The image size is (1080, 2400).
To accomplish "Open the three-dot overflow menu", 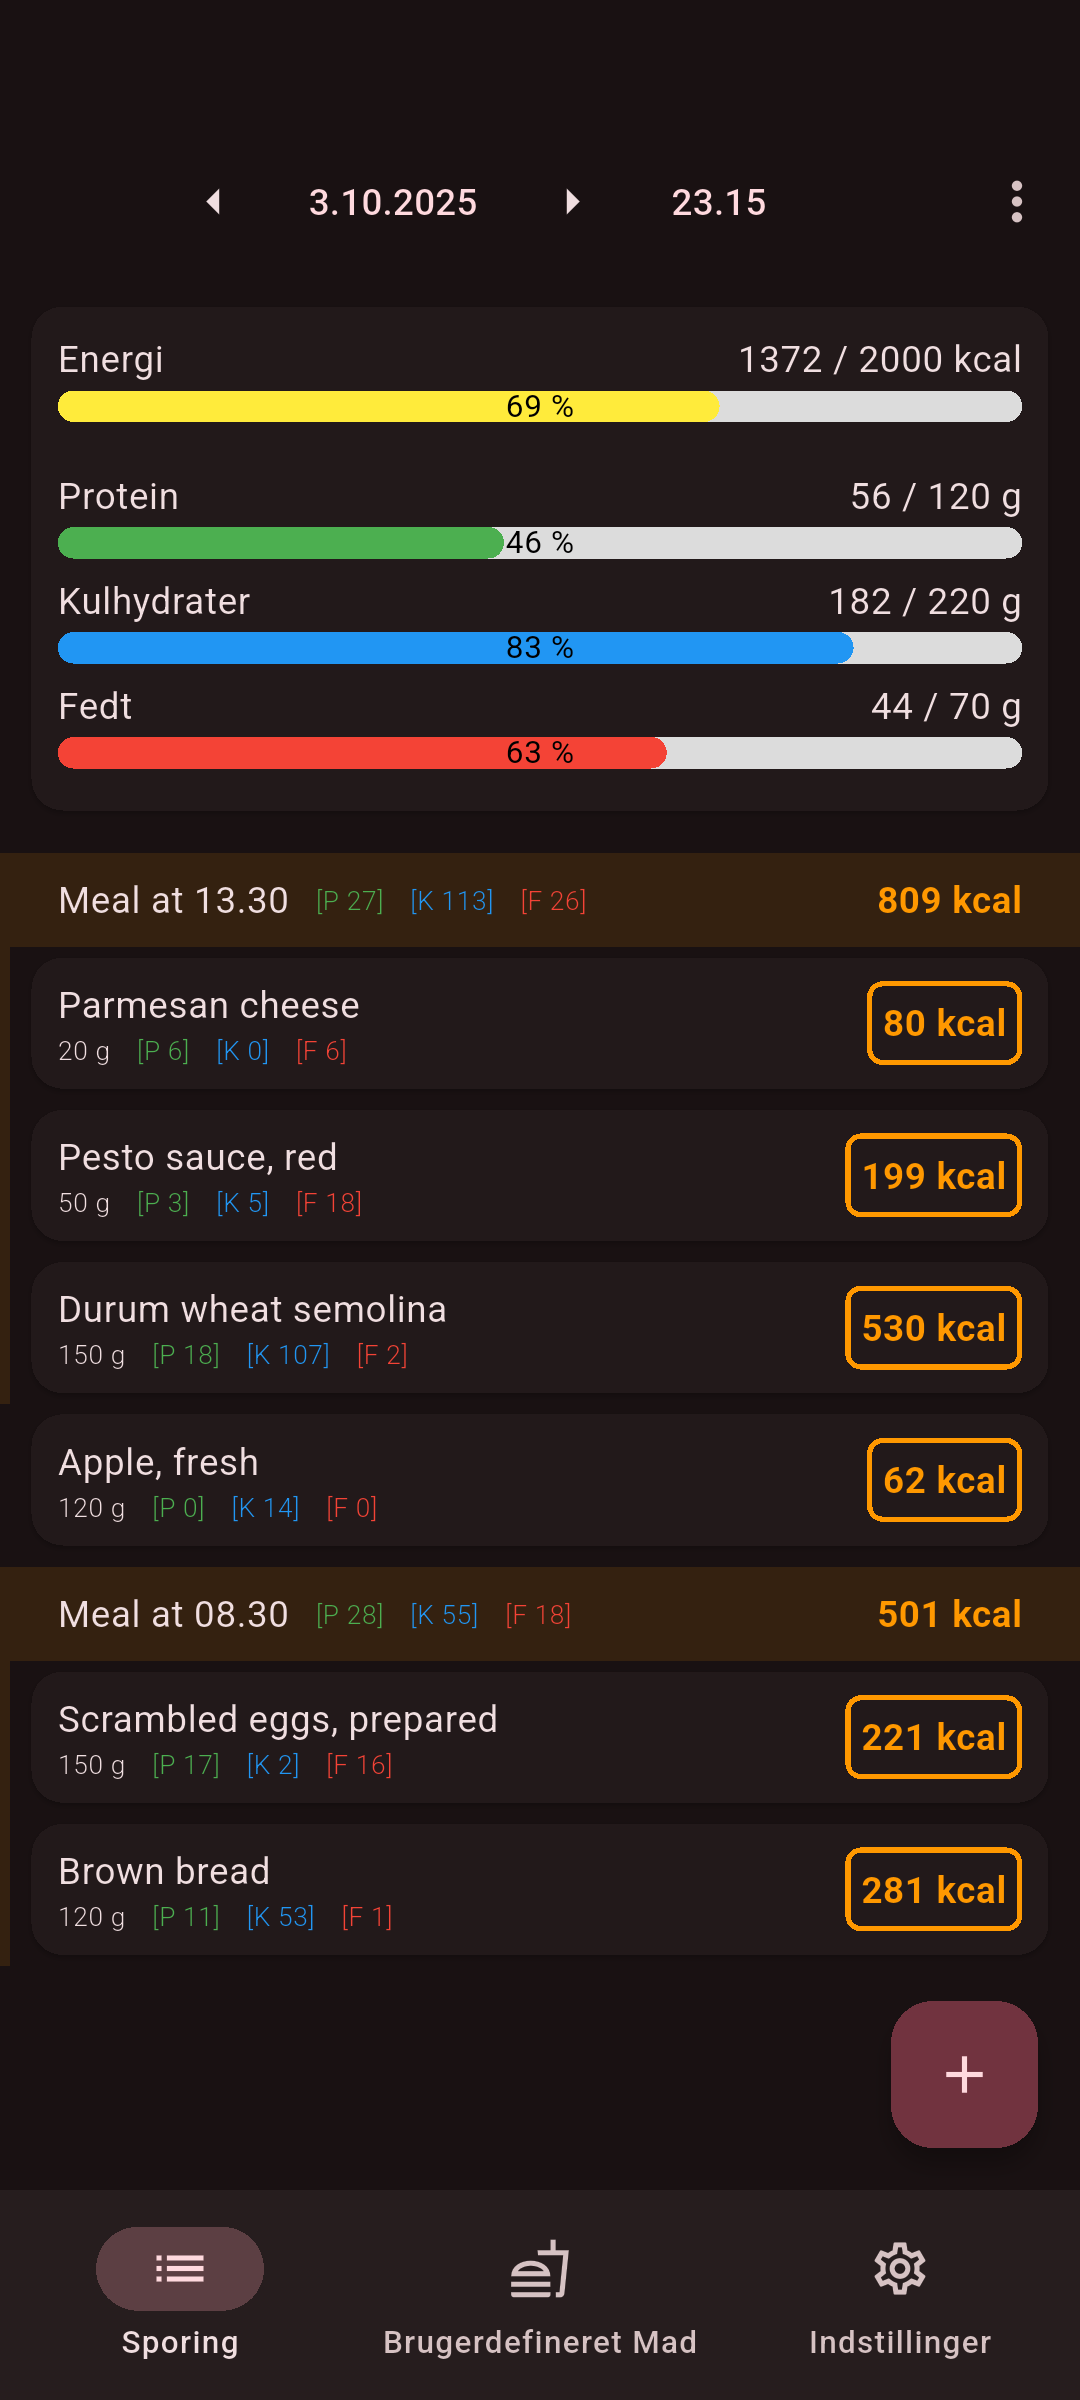I will coord(1016,202).
